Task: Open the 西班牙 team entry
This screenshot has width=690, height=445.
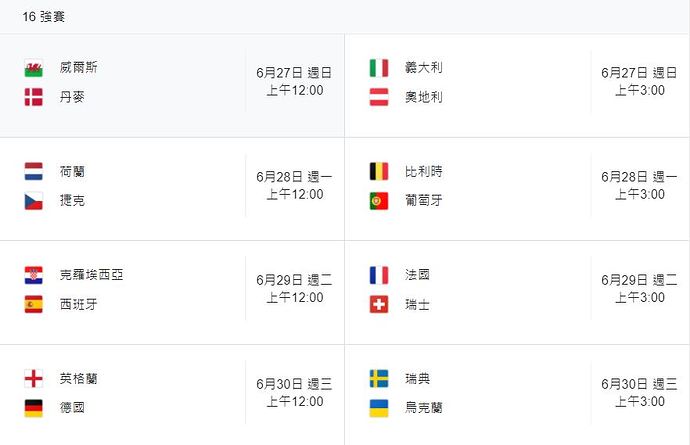Action: 78,304
